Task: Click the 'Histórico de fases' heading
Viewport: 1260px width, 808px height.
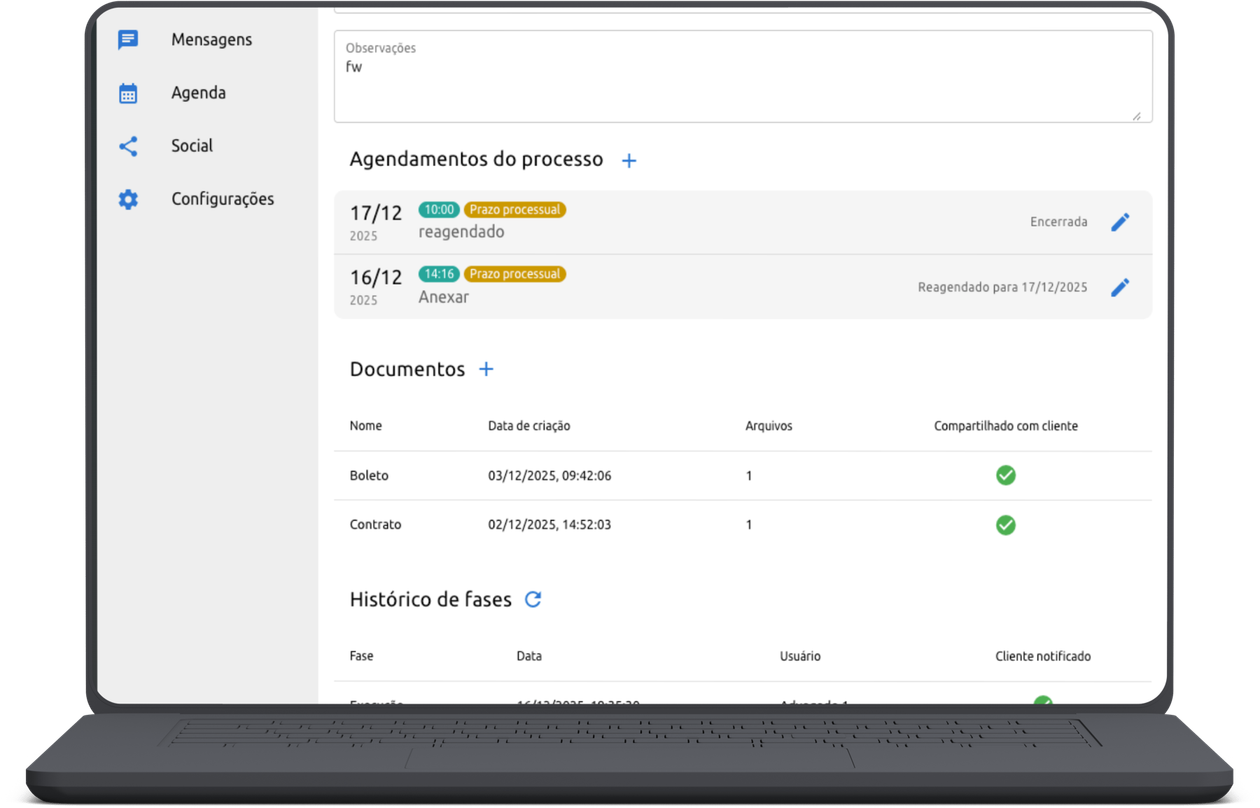Action: click(430, 599)
